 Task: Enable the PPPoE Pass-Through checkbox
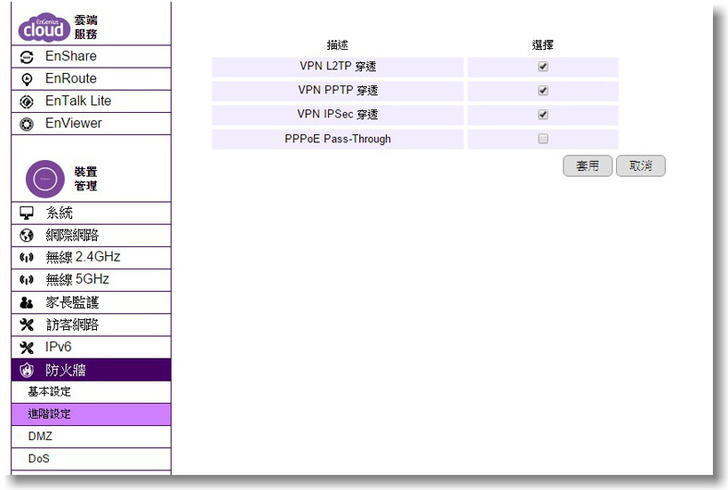(x=543, y=138)
